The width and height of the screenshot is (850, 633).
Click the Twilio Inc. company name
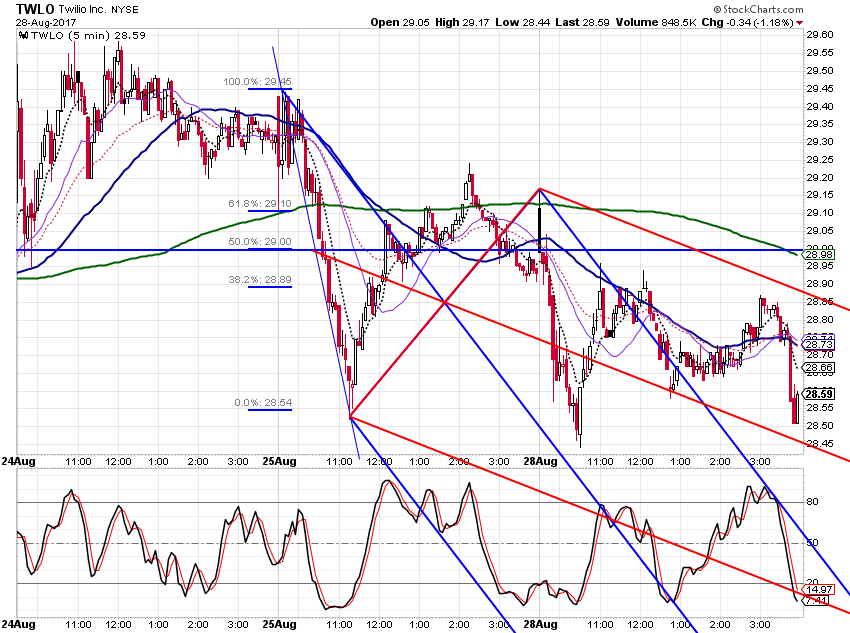[x=82, y=10]
